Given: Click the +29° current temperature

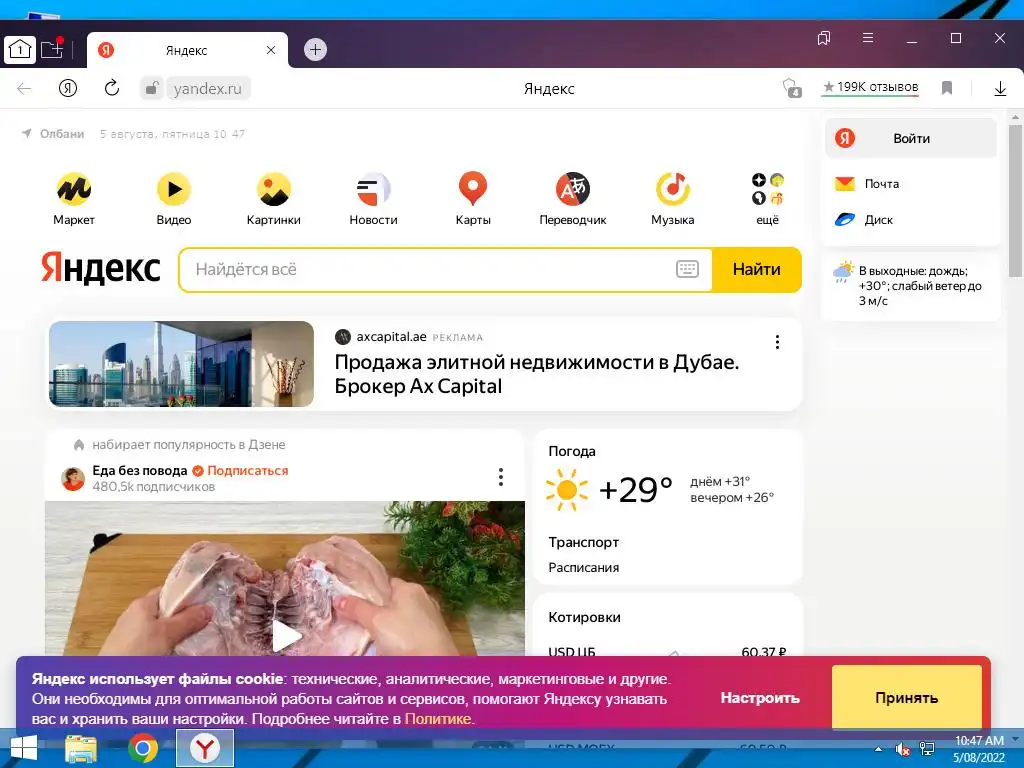Looking at the screenshot, I should pos(635,489).
